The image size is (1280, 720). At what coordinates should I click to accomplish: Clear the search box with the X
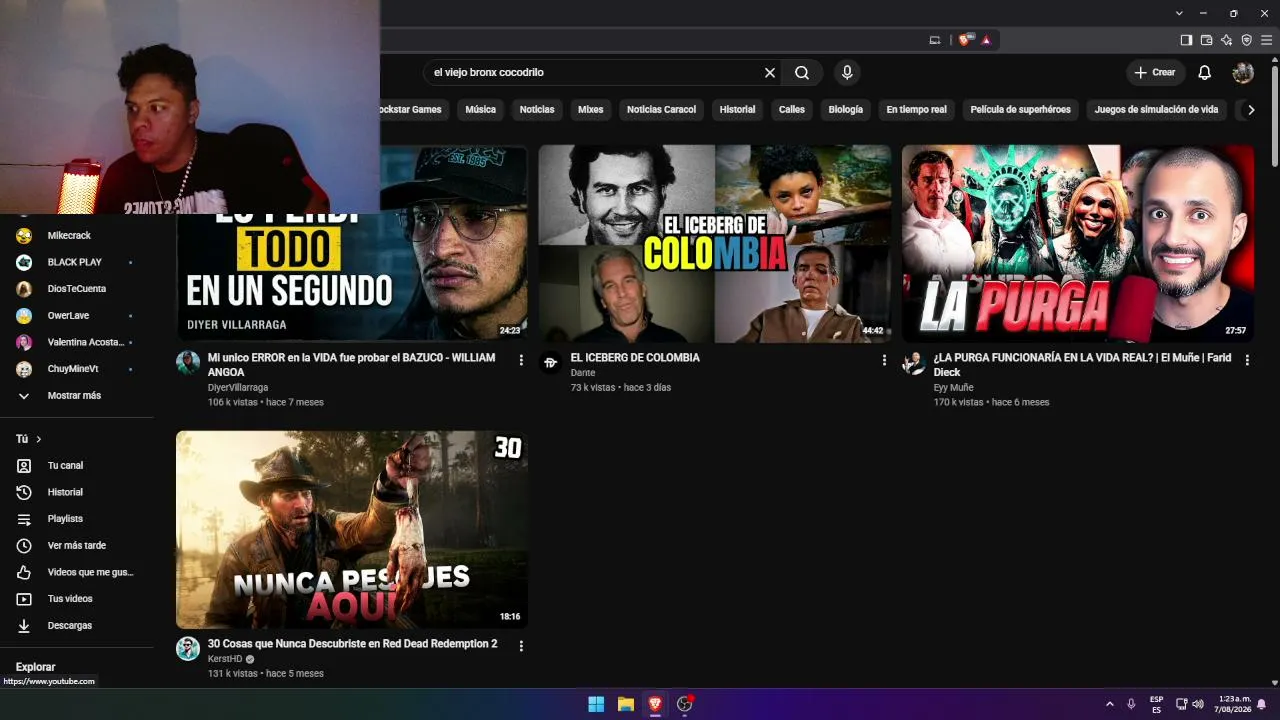click(x=770, y=72)
